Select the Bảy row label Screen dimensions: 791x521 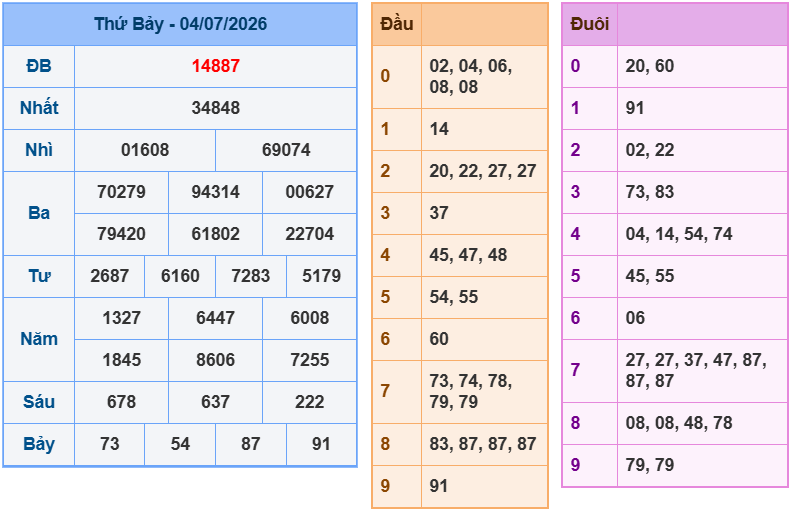point(39,444)
